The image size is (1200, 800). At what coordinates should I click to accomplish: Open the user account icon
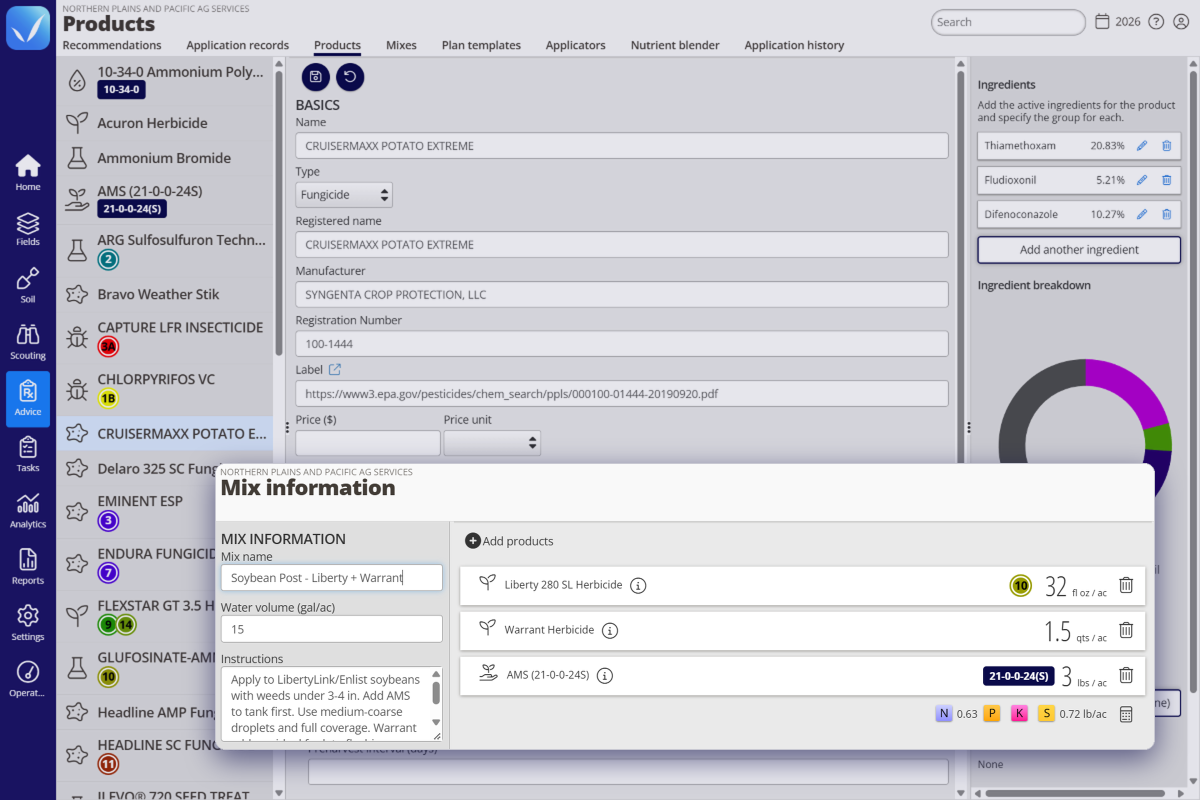tap(1180, 22)
